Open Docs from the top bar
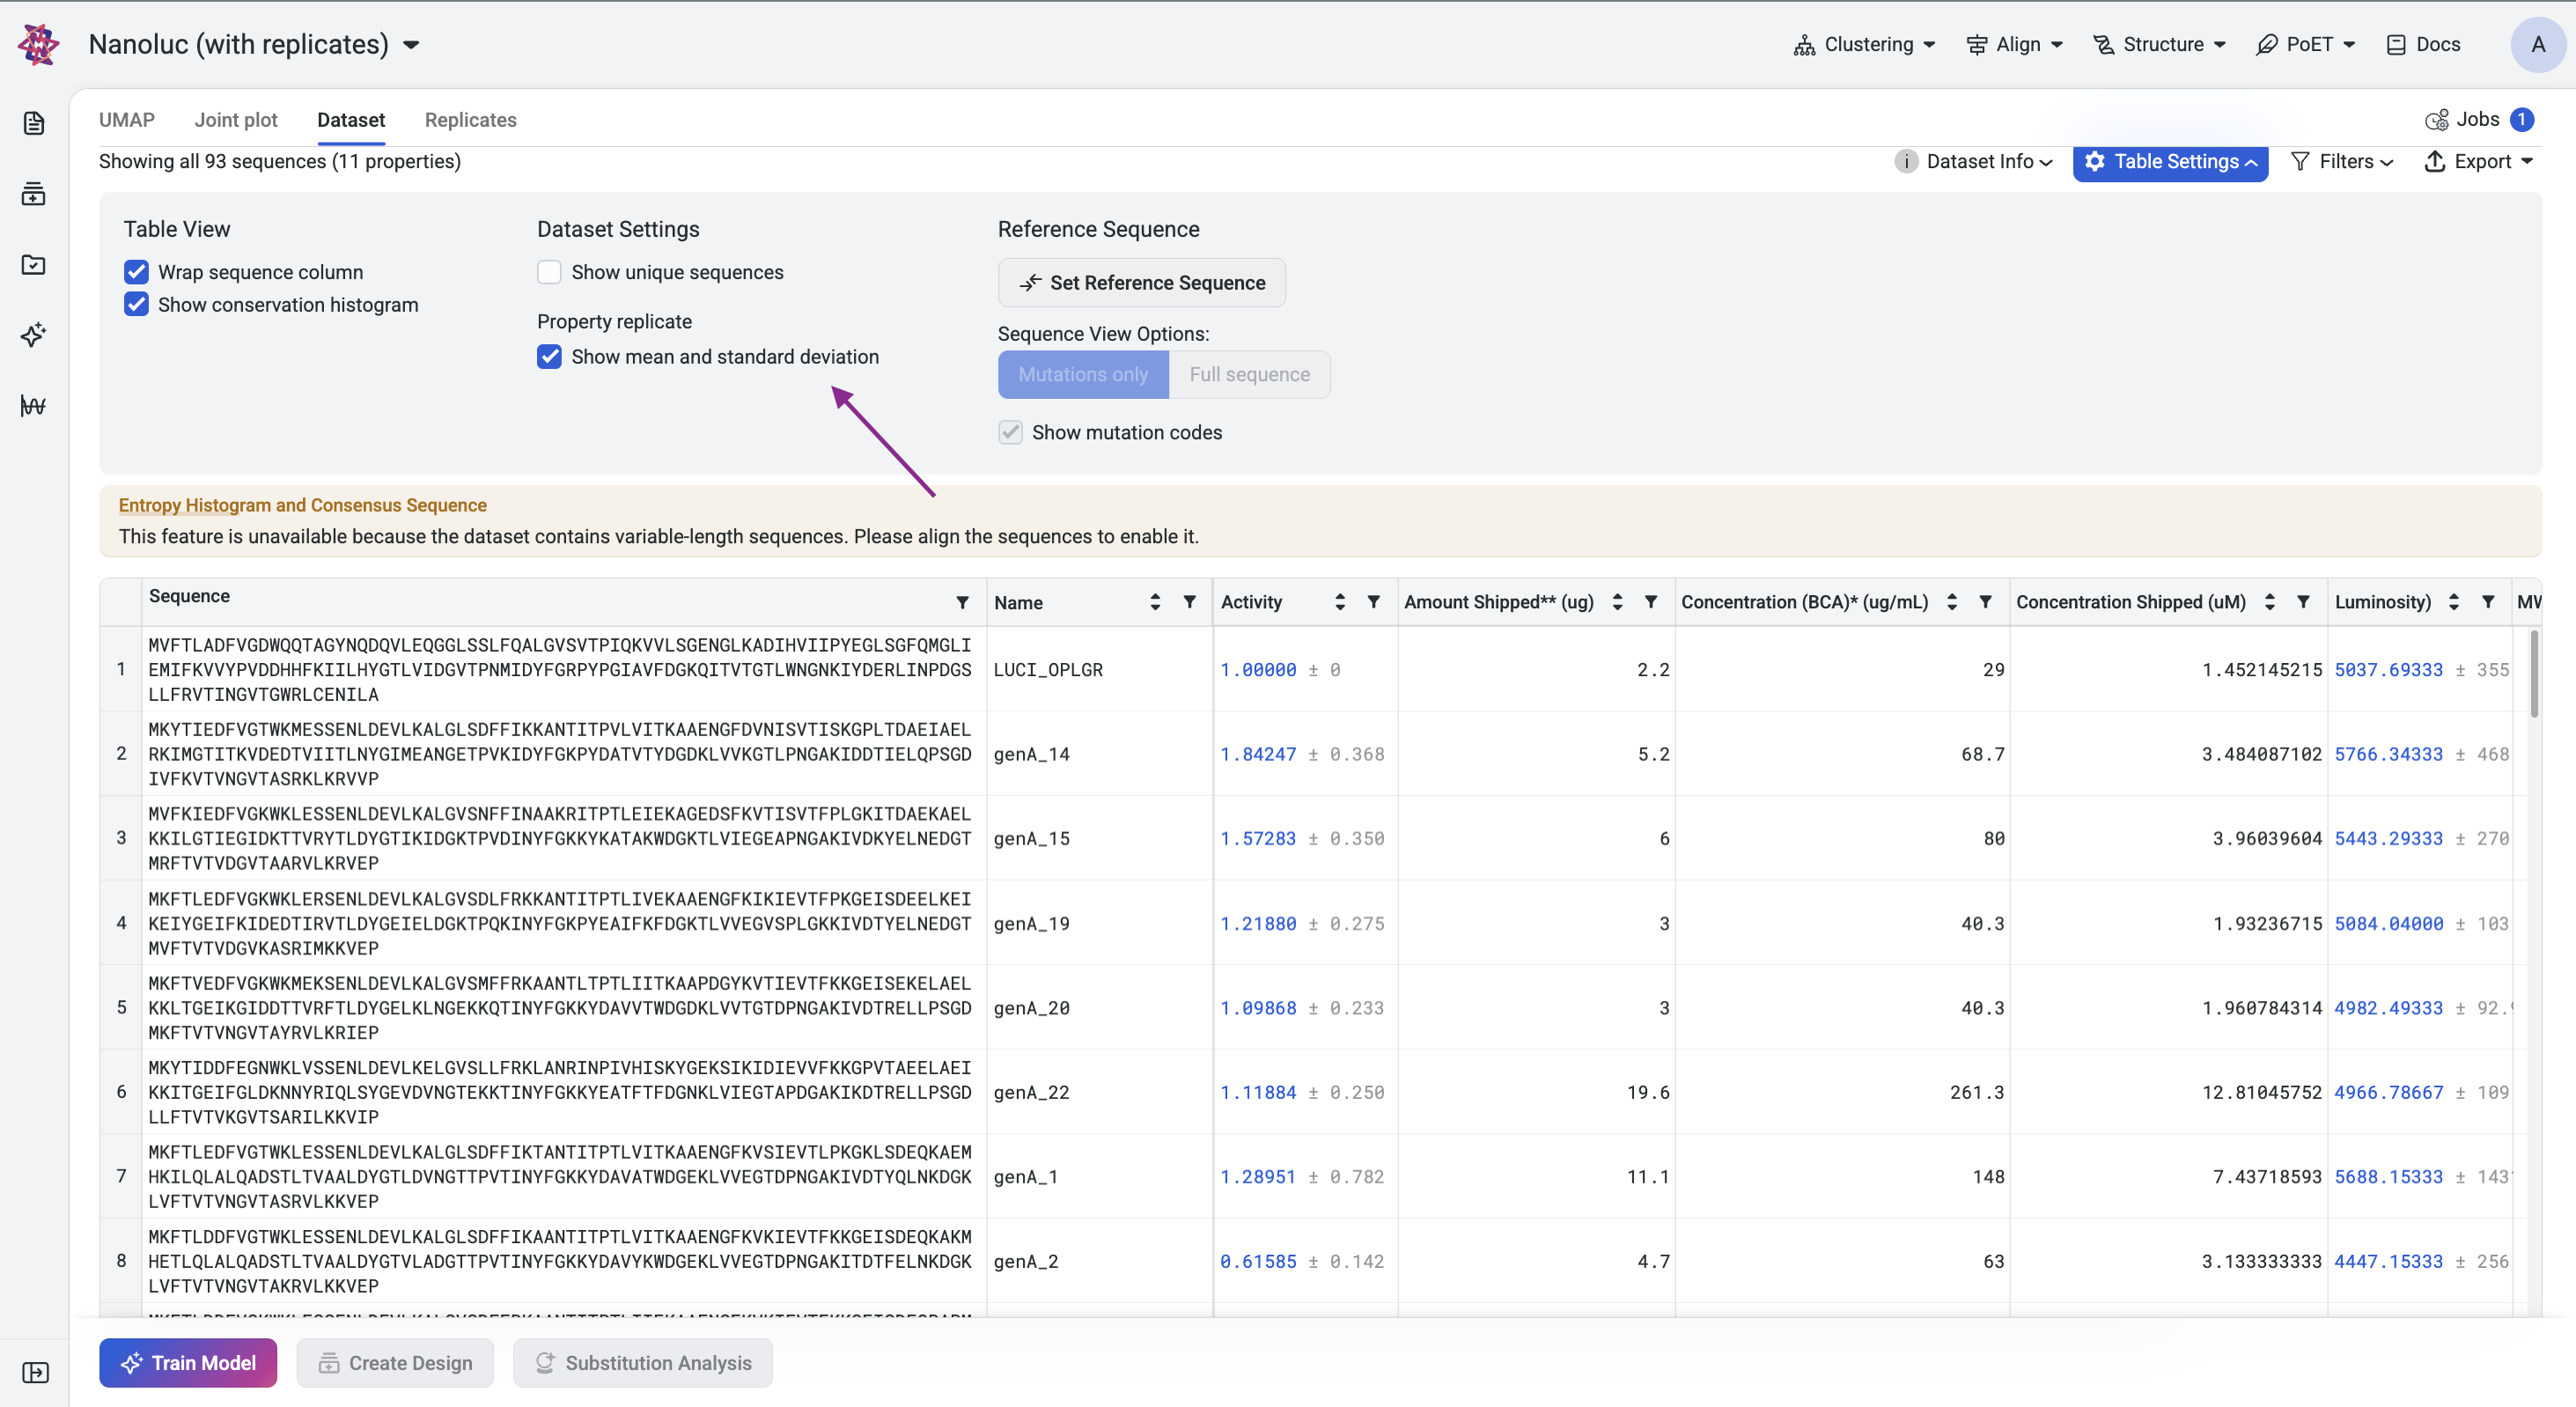2576x1407 pixels. coord(2424,44)
